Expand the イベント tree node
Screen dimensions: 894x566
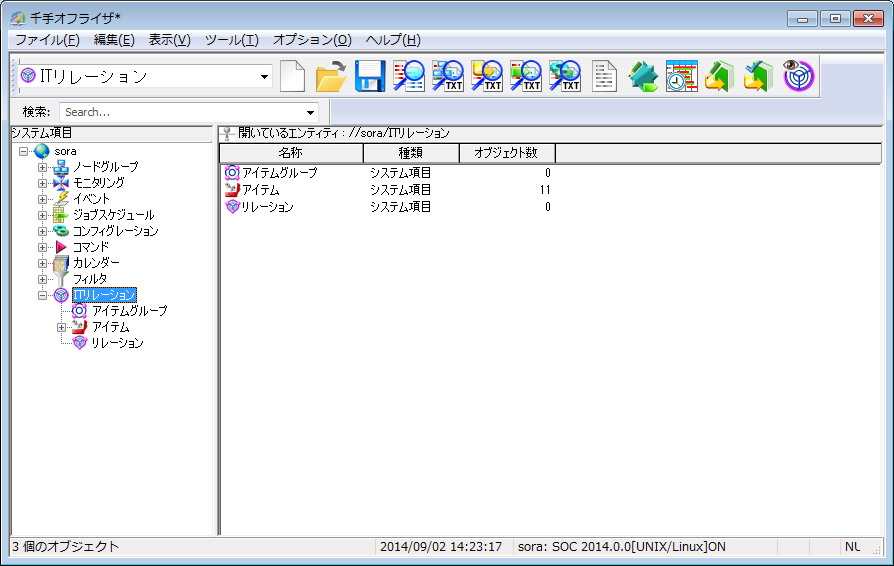click(x=42, y=199)
